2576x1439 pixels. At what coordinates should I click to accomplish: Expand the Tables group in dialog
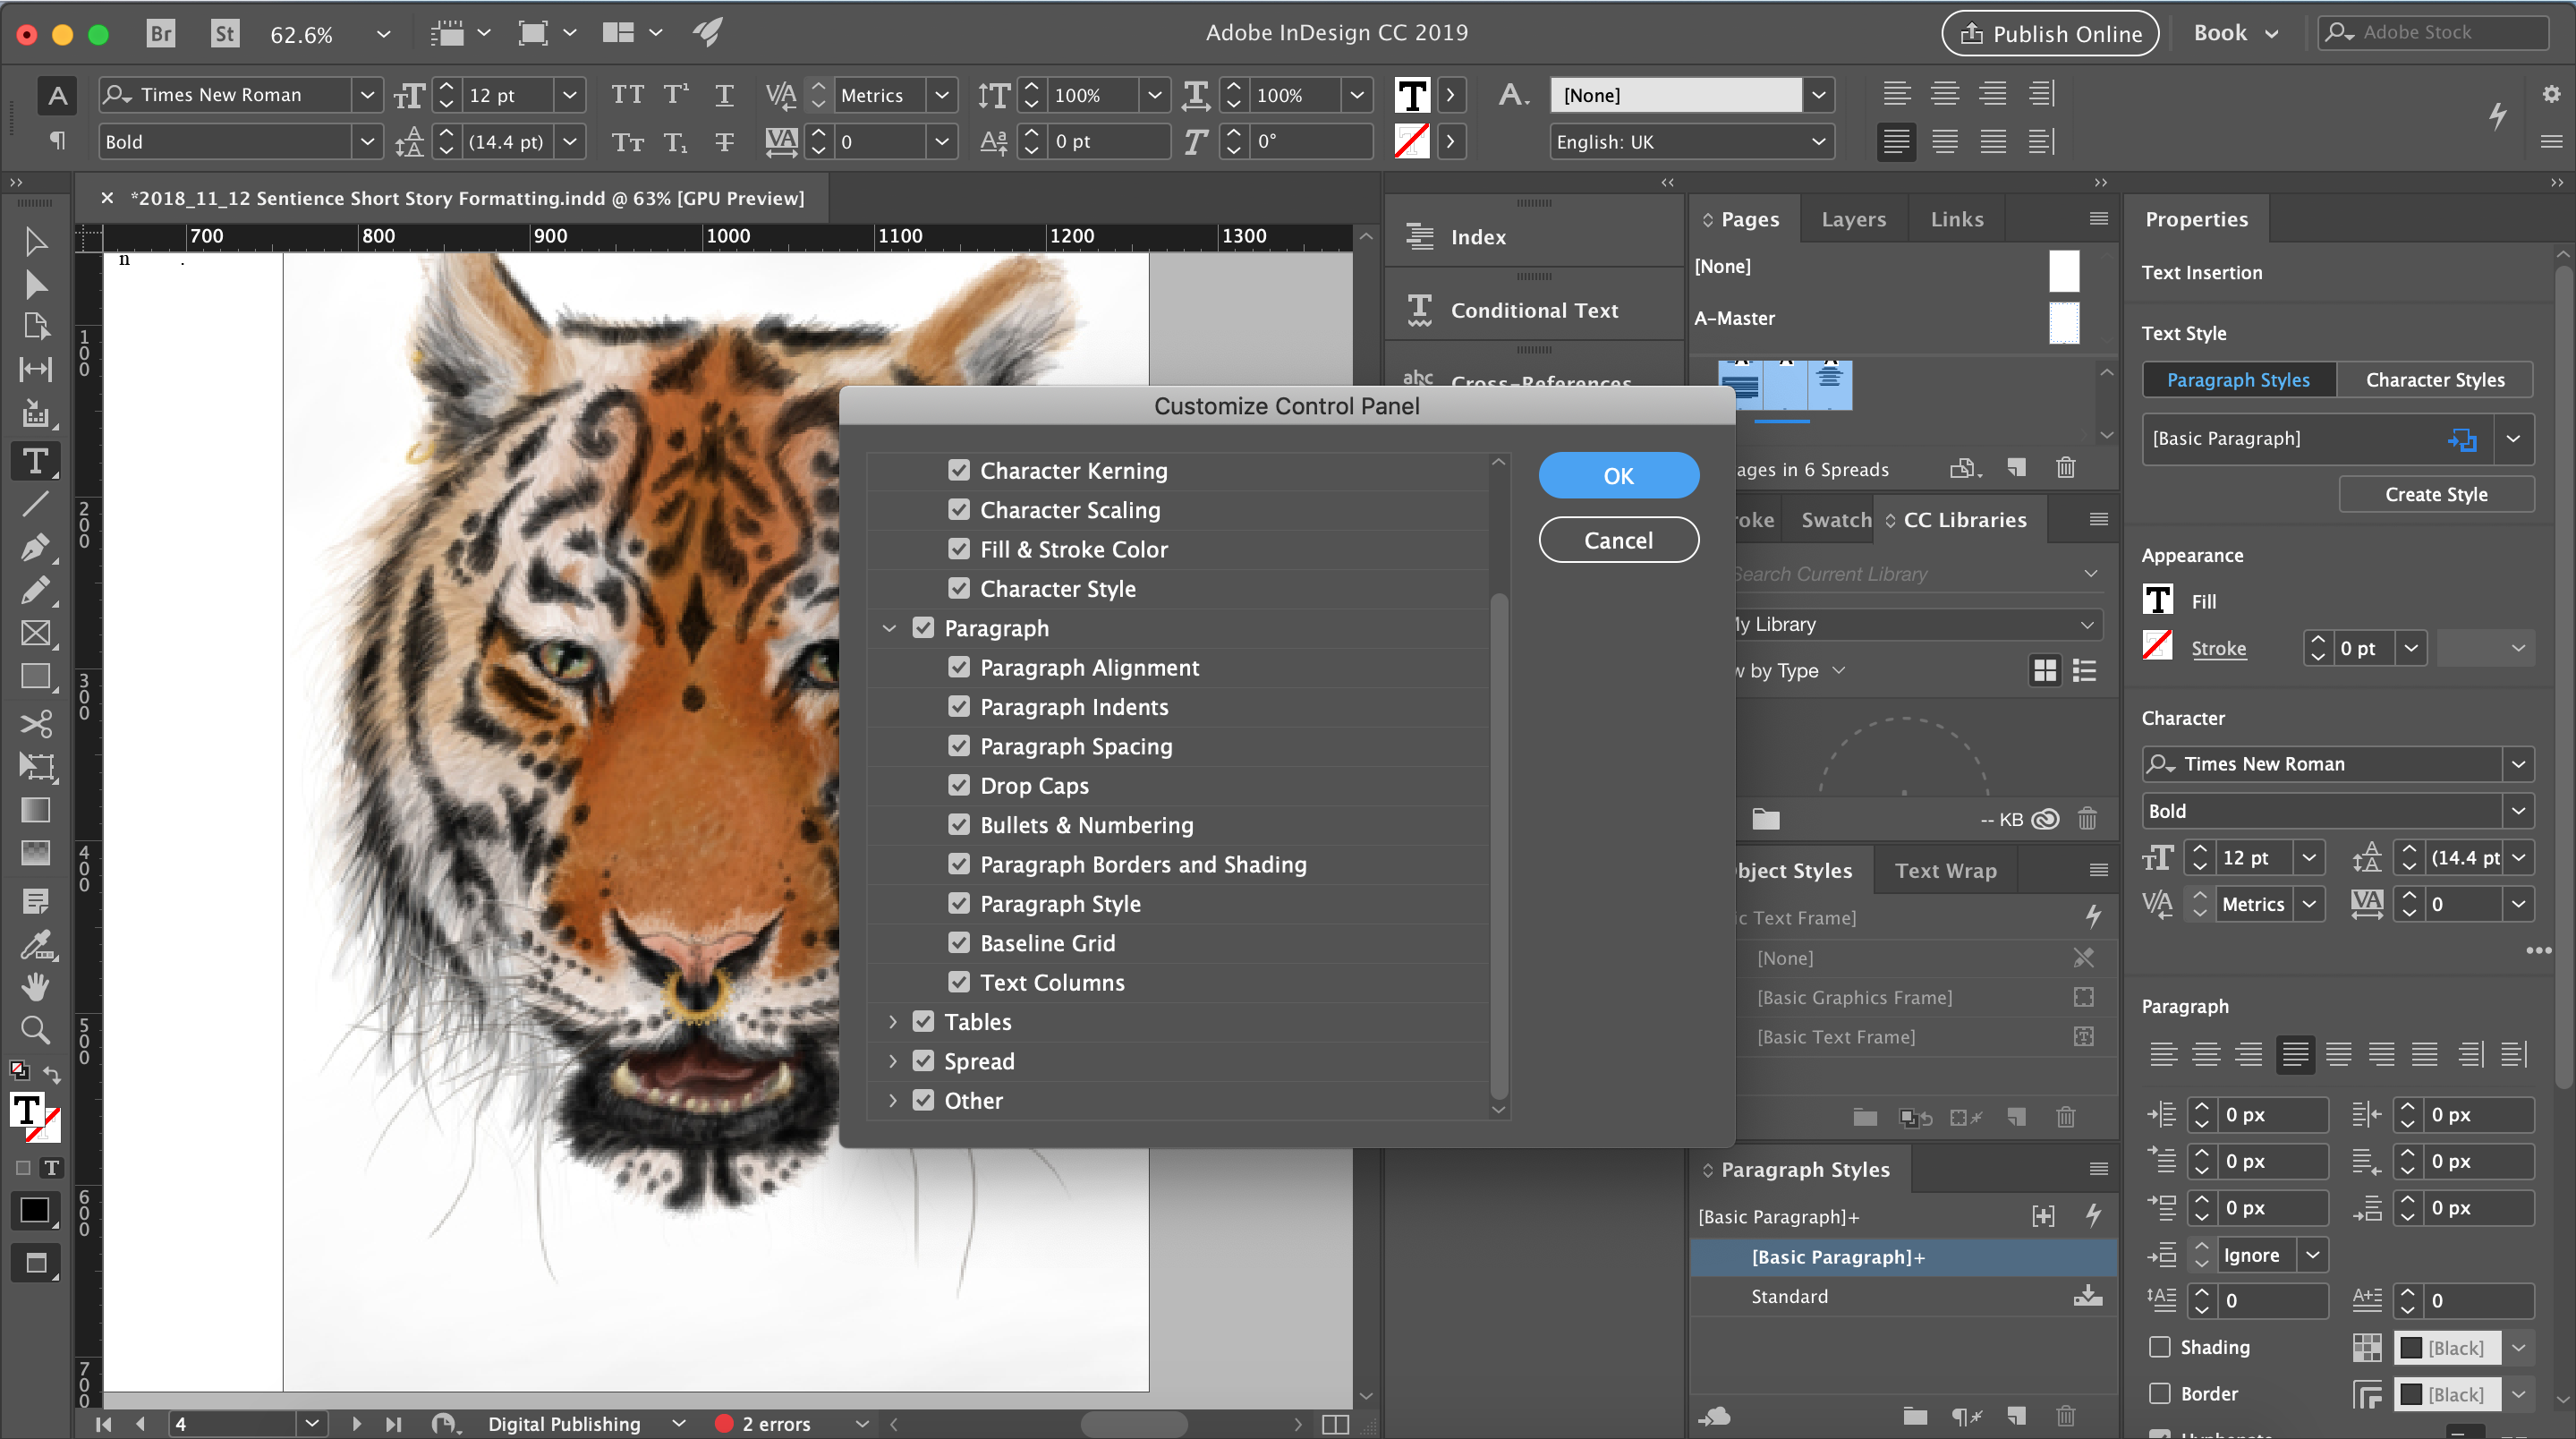pos(892,1021)
